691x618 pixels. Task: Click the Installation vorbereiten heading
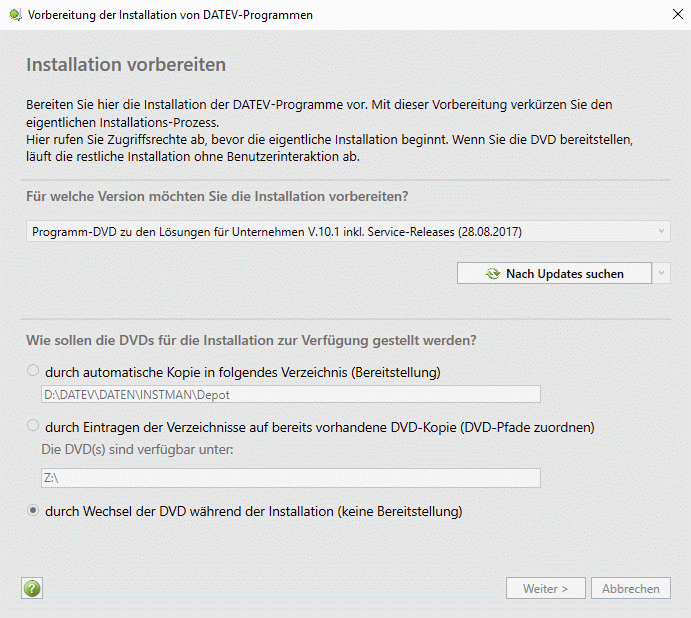click(x=126, y=64)
